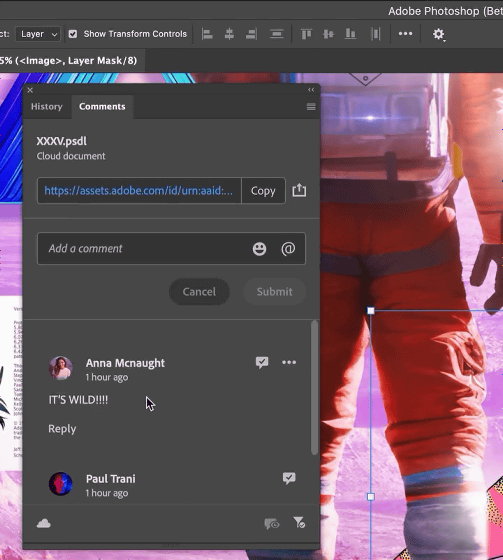Click the IT'S WILD!!!! comment text

pyautogui.click(x=78, y=400)
